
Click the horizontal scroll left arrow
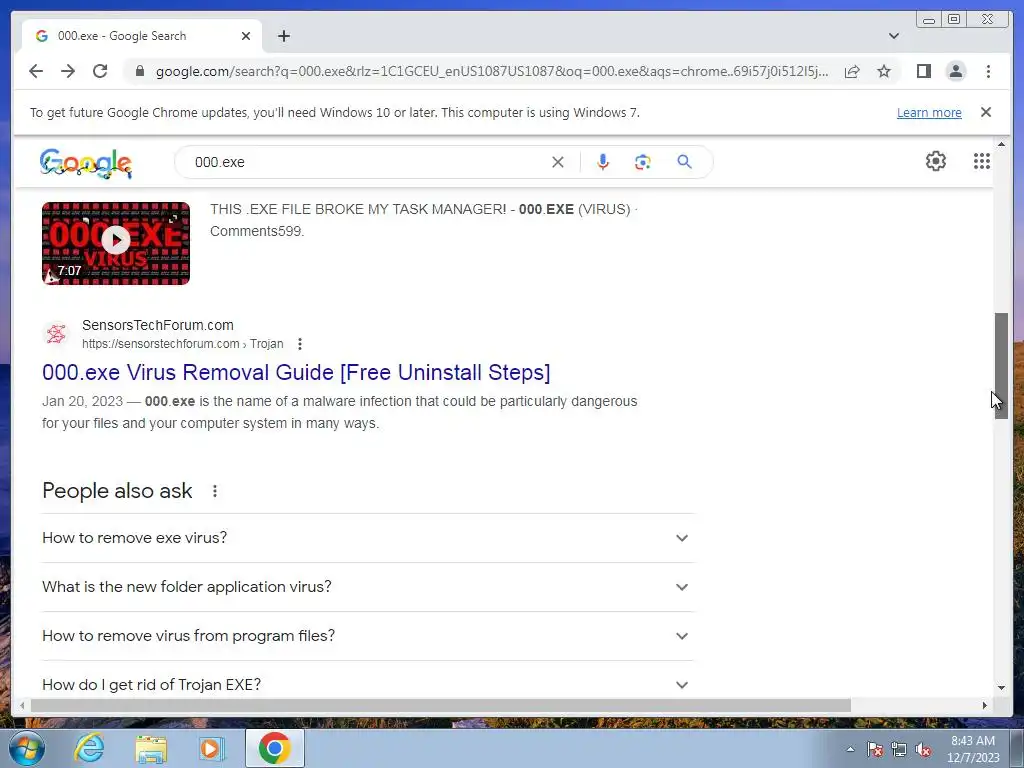(x=22, y=705)
